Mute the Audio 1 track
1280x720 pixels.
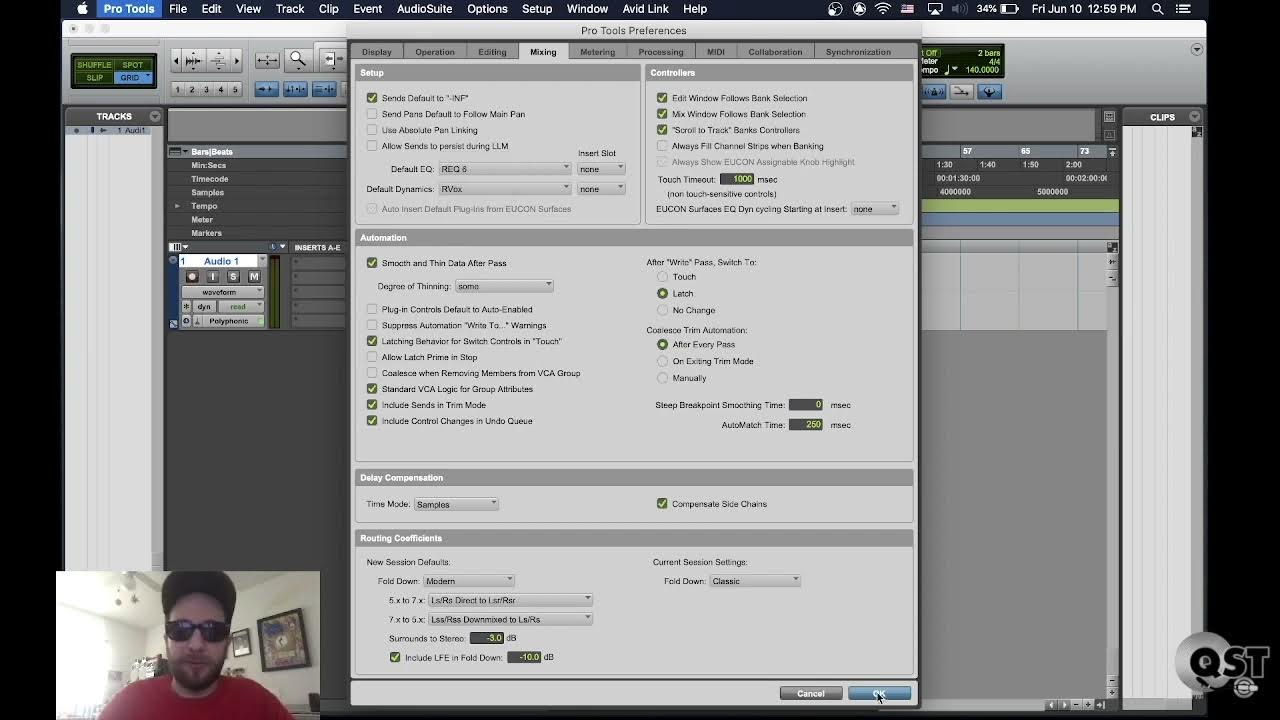click(254, 277)
